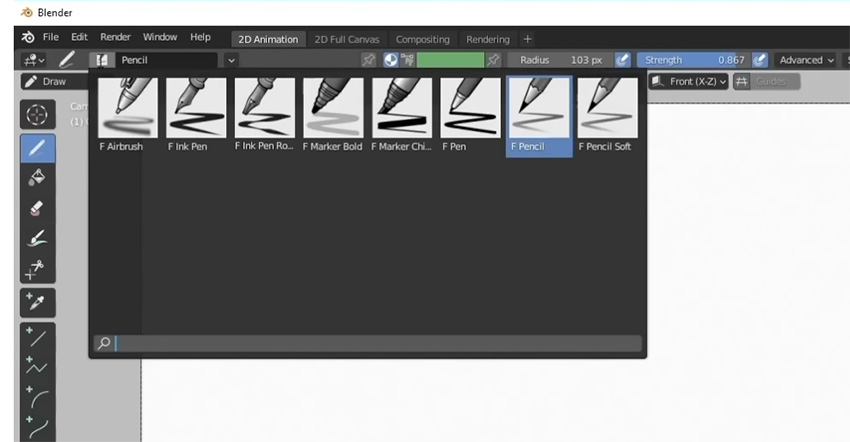Click the Blender logo menu icon
This screenshot has width=850, height=442.
click(x=28, y=37)
